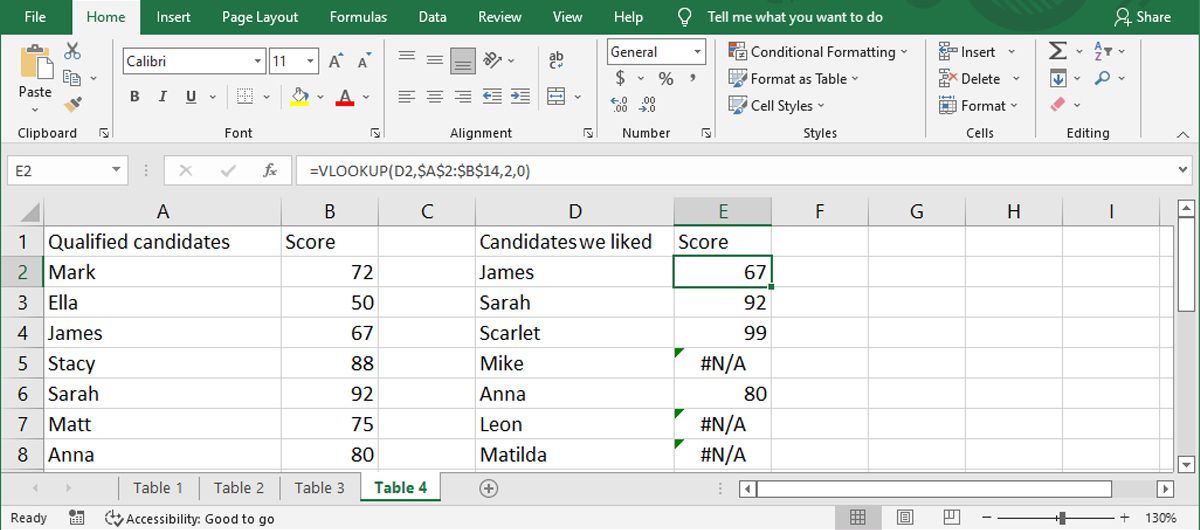Switch to the Table 2 sheet tab
The image size is (1200, 530).
pyautogui.click(x=239, y=488)
